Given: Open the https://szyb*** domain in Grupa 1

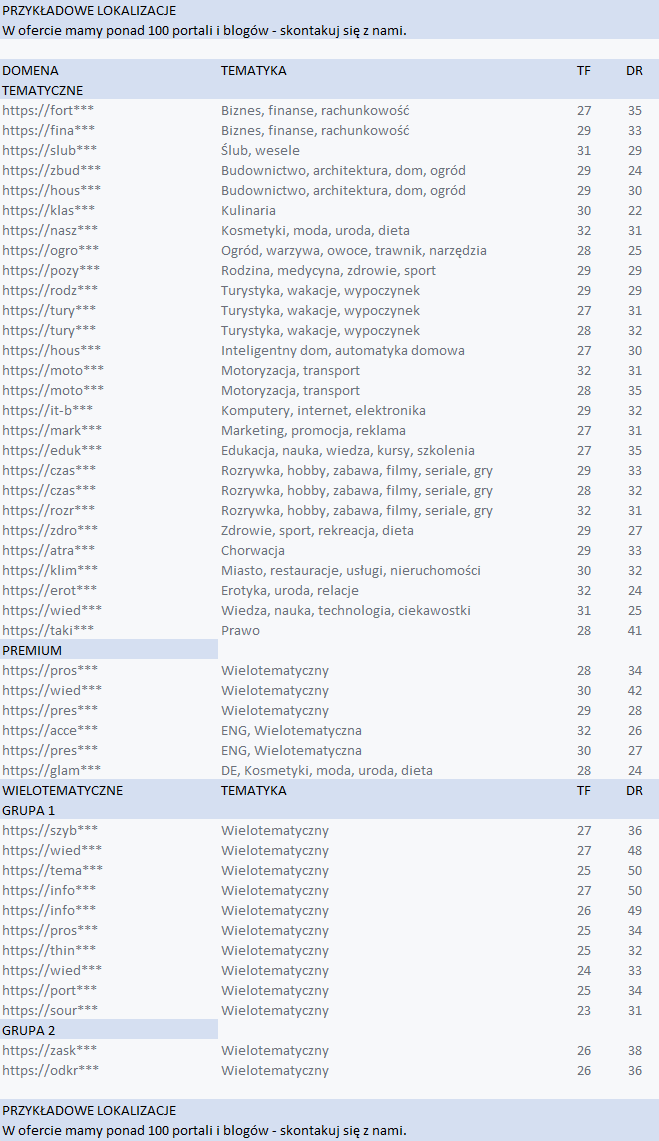Looking at the screenshot, I should (x=50, y=830).
